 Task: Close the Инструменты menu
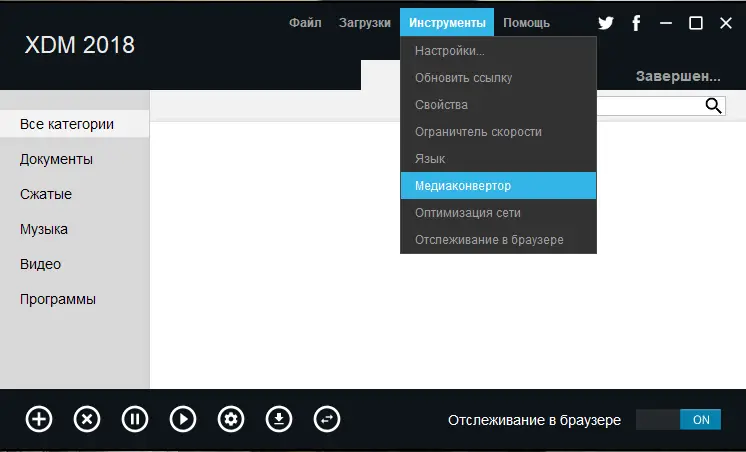447,22
